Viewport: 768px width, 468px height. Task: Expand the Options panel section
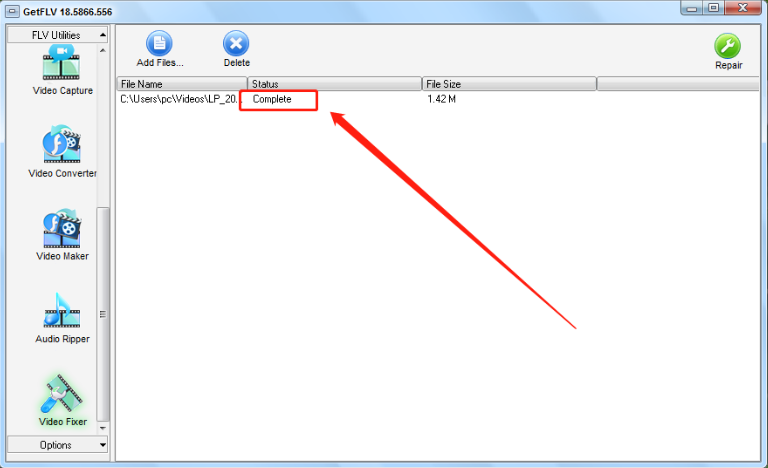57,445
